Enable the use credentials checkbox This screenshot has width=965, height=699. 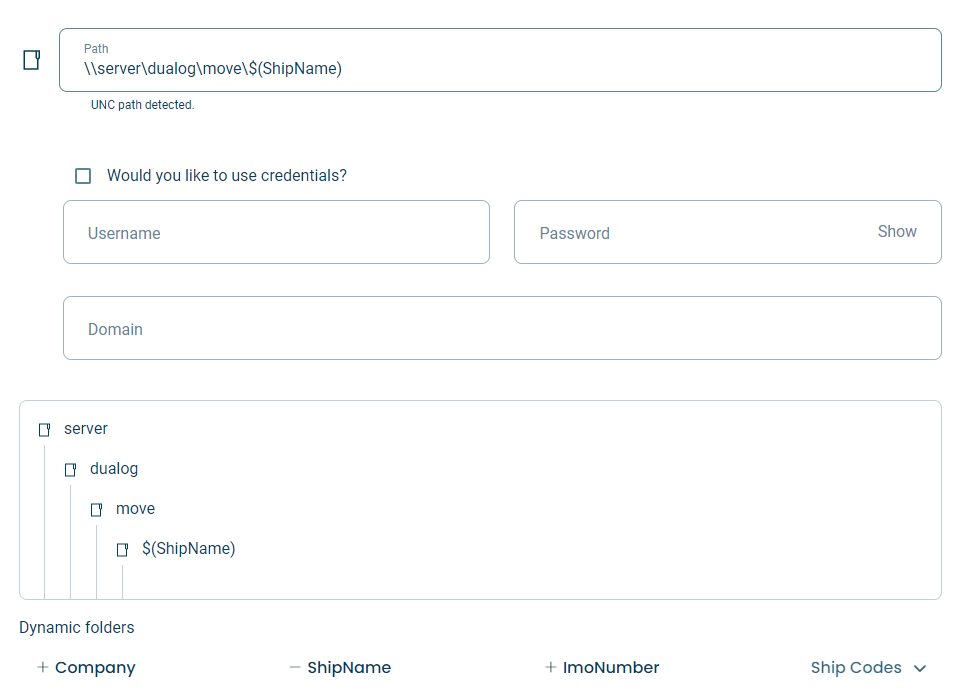pyautogui.click(x=83, y=176)
